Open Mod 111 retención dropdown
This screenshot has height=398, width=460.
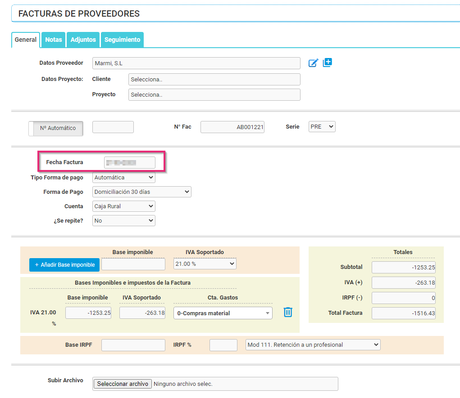point(313,345)
